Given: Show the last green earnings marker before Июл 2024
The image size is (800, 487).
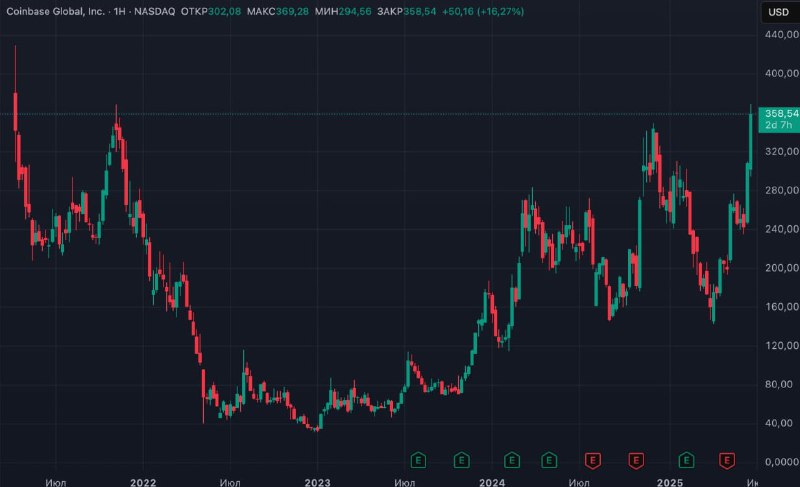Looking at the screenshot, I should [x=549, y=460].
